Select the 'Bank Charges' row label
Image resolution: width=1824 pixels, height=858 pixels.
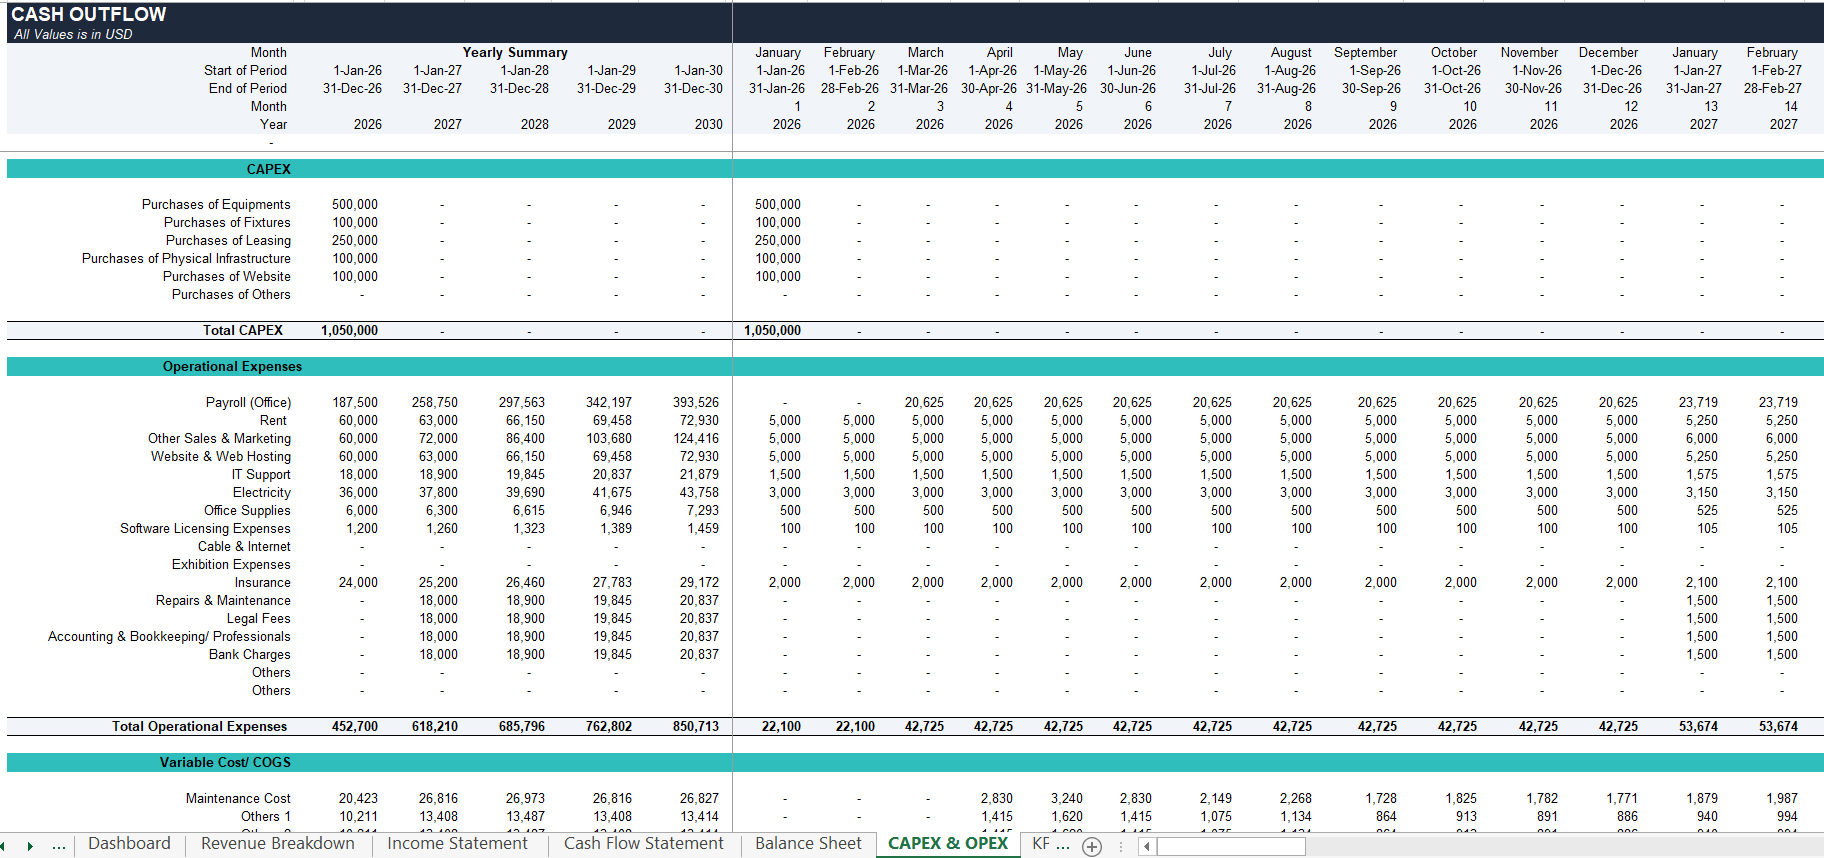pyautogui.click(x=250, y=654)
